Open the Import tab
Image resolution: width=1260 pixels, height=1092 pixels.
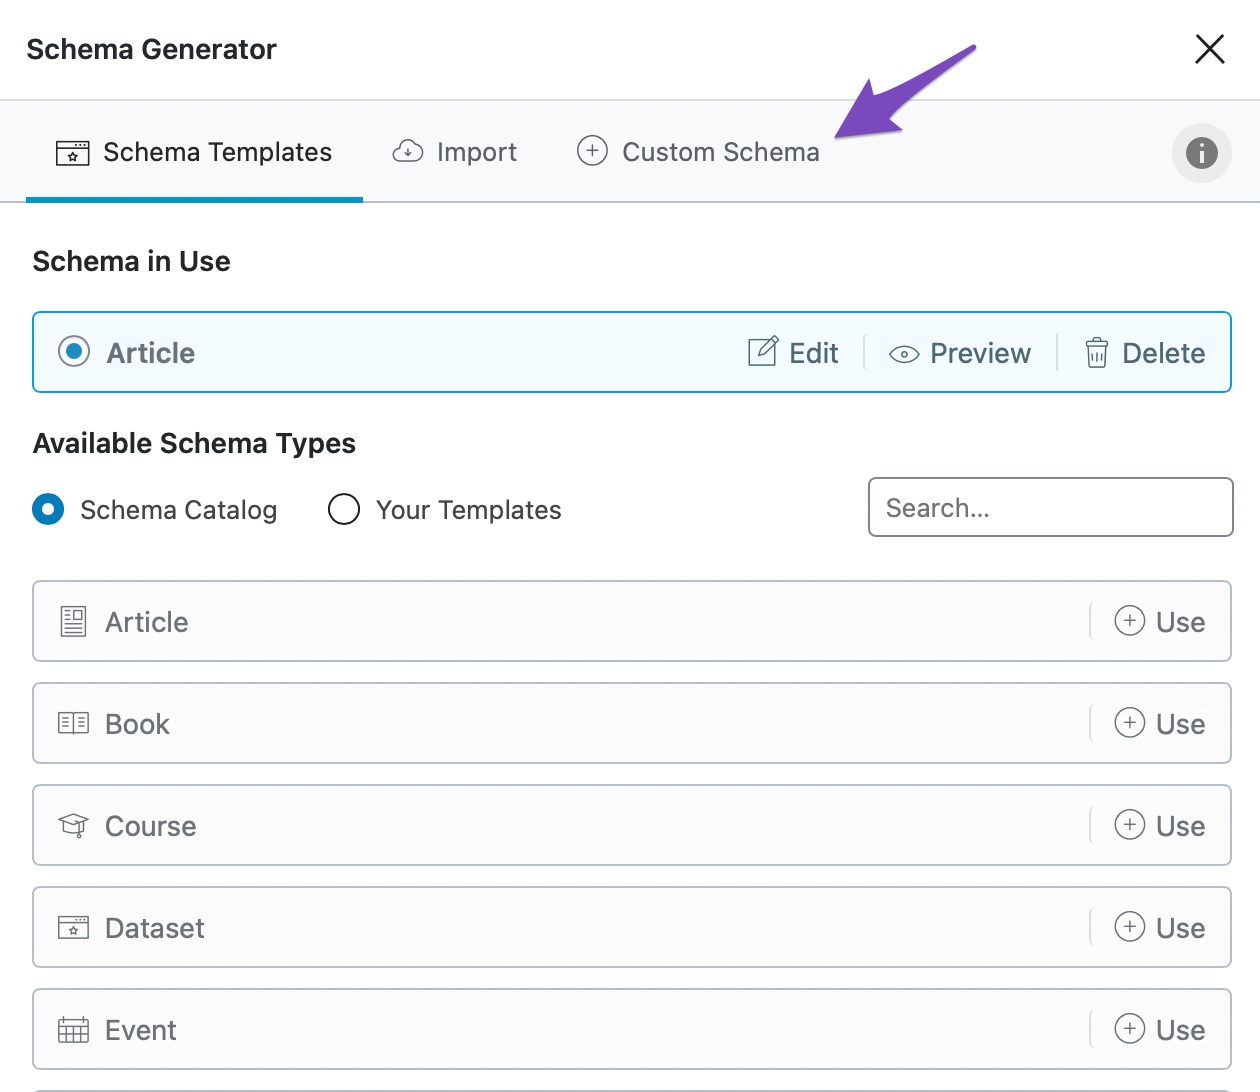pyautogui.click(x=455, y=152)
